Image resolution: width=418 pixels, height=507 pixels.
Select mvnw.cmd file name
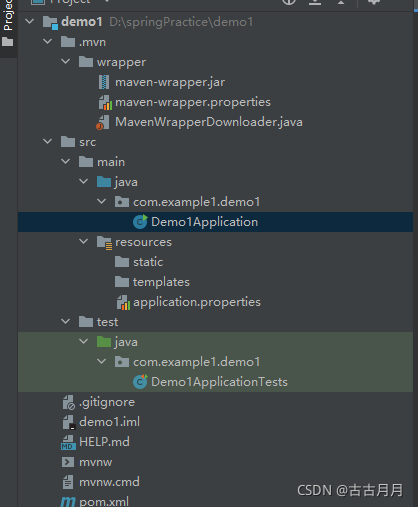tap(109, 482)
